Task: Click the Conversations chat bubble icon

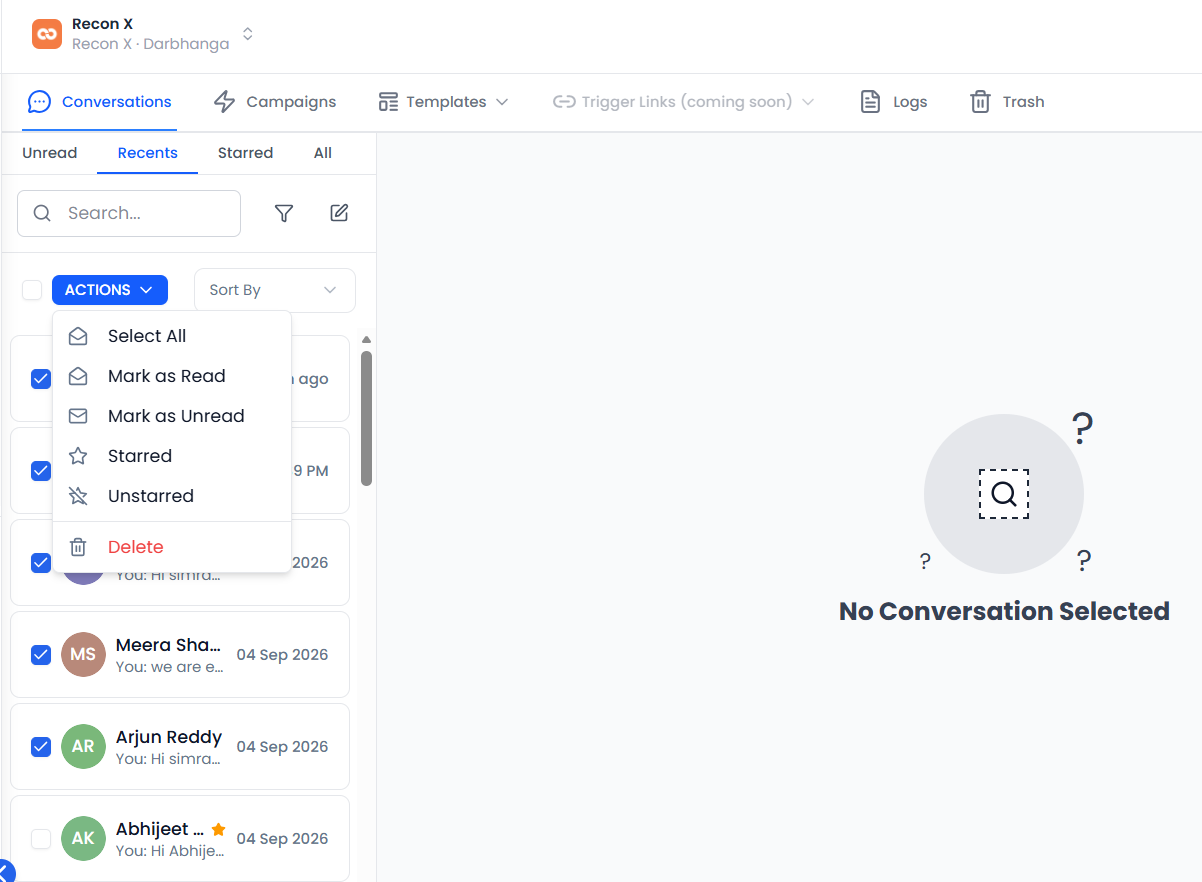Action: pyautogui.click(x=39, y=102)
